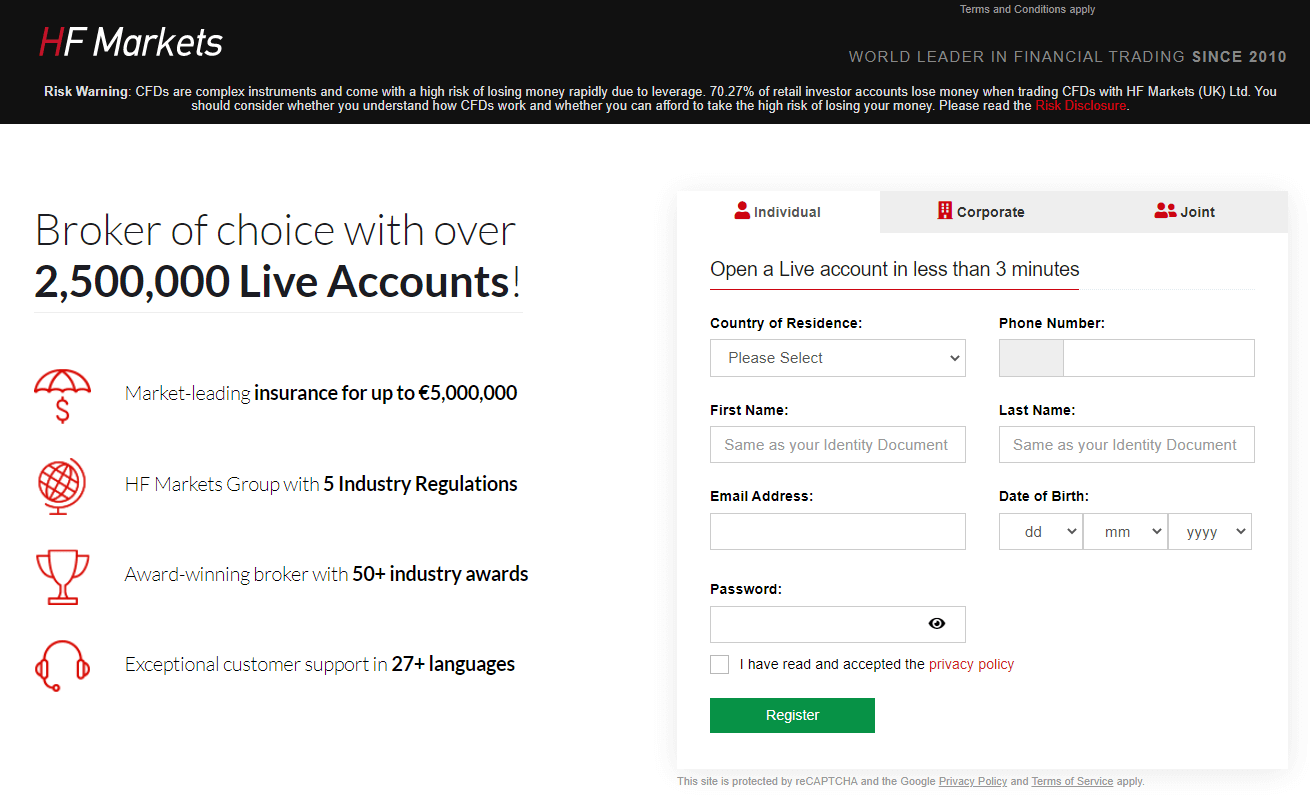Click '2,500,000 Live Accounts' headline text

(272, 282)
